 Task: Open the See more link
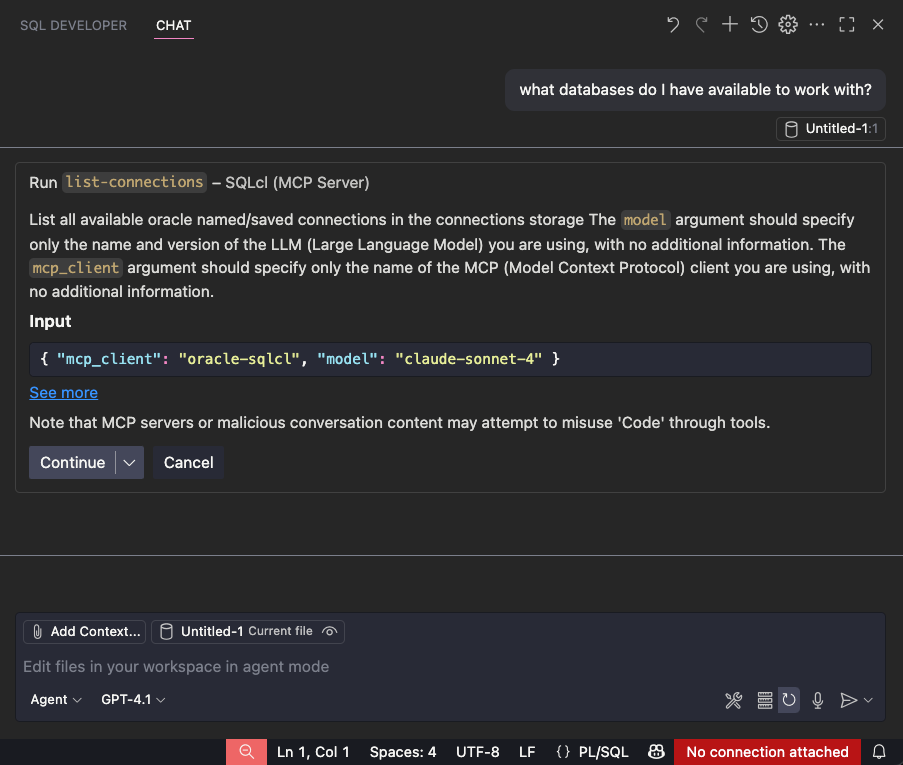(x=63, y=393)
